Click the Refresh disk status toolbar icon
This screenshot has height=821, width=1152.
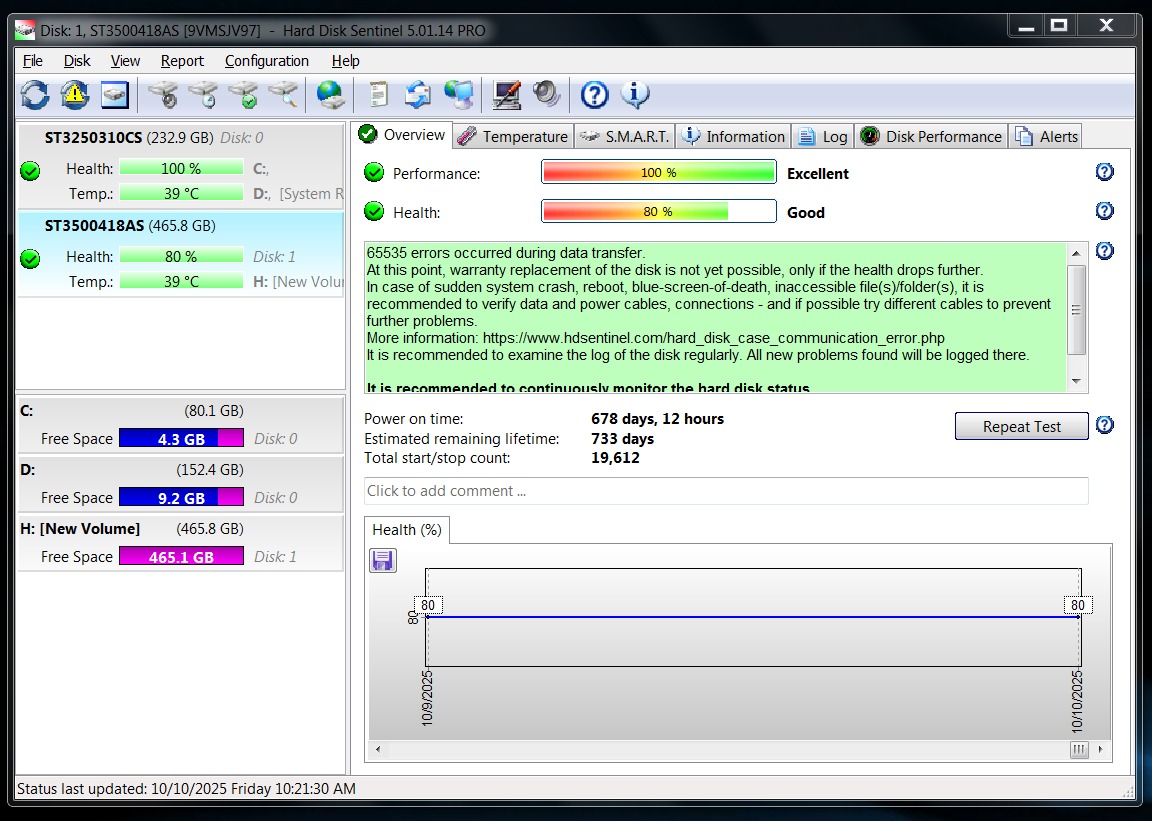click(35, 95)
